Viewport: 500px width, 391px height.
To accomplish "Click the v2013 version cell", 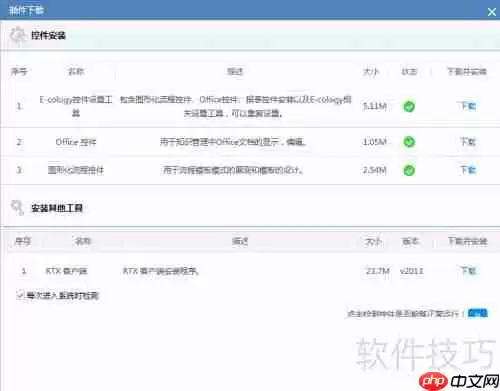I will click(x=412, y=271).
